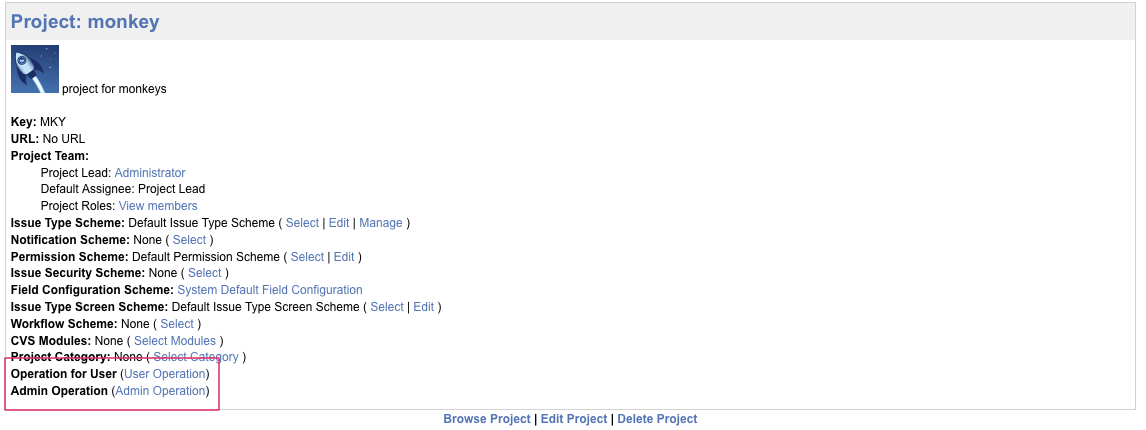Select a Notification Scheme
The image size is (1146, 430).
[x=189, y=240]
